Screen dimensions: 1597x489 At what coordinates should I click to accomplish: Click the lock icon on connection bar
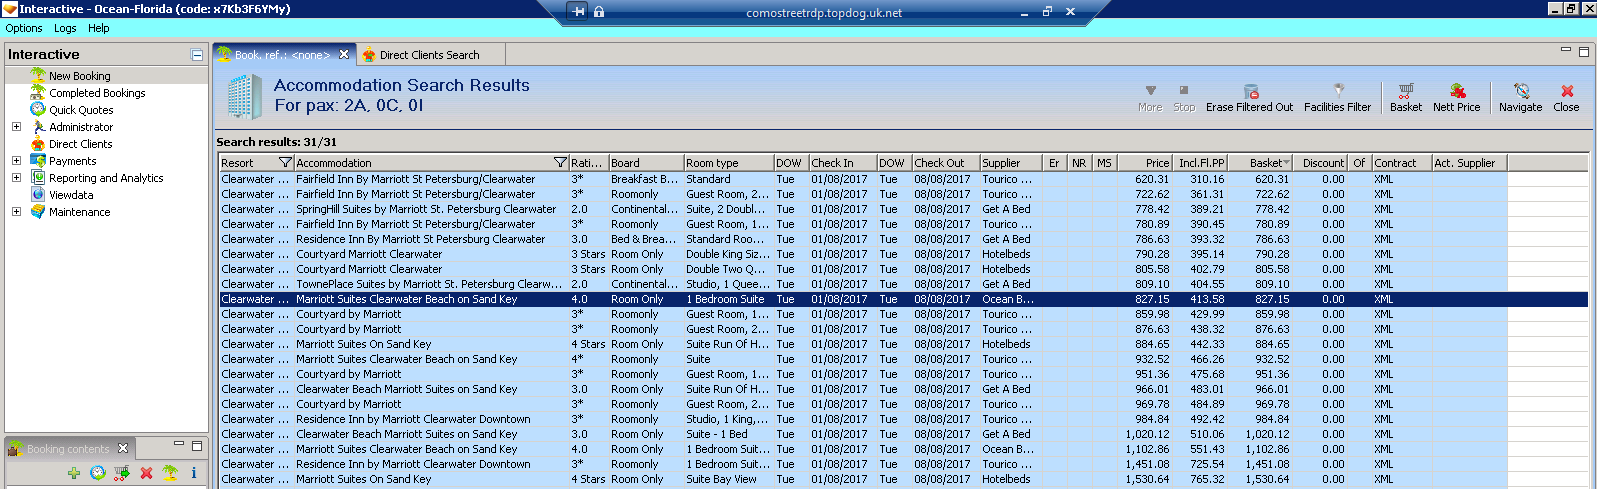[599, 12]
